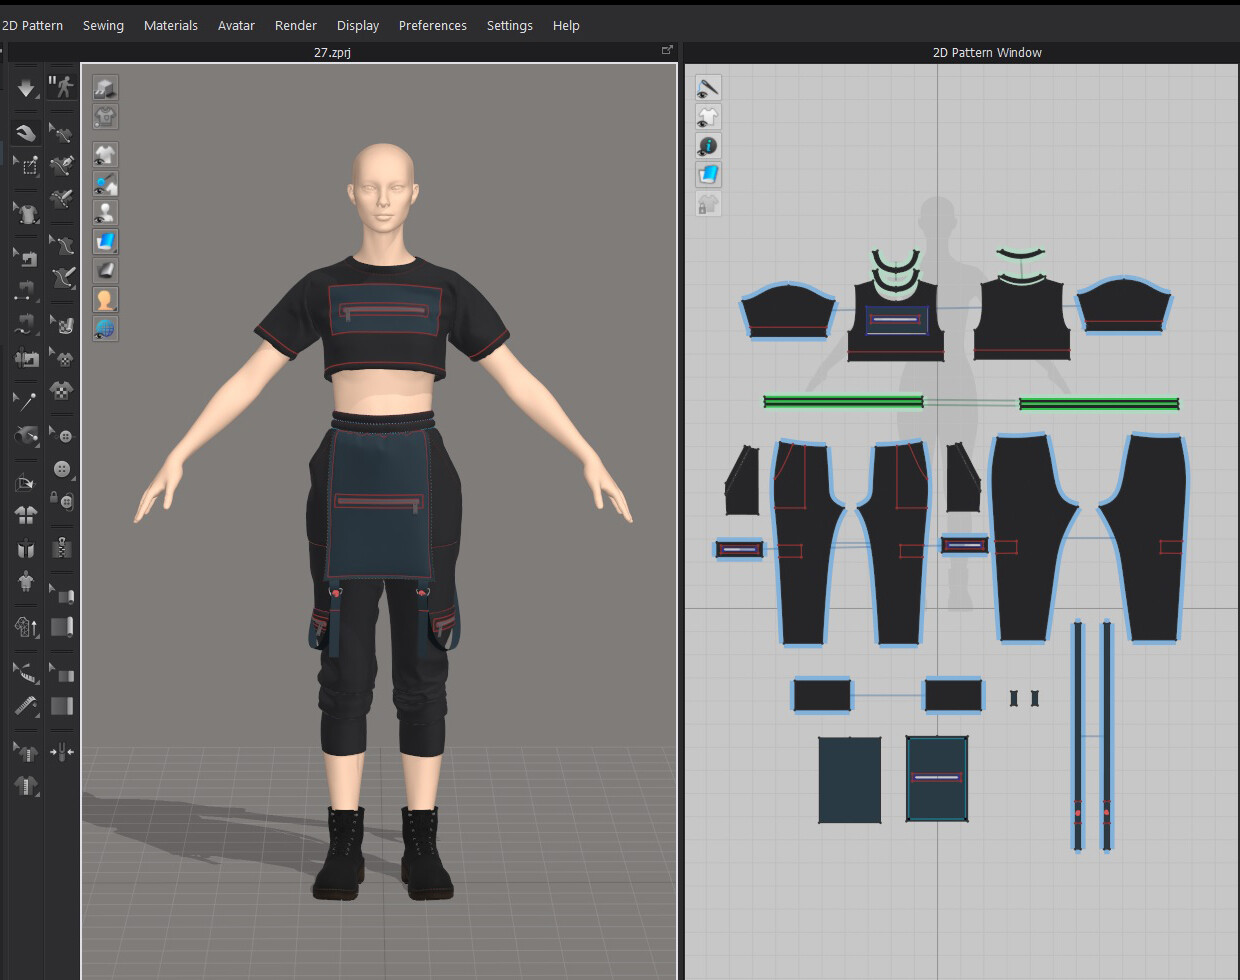Open the pattern Information panel in 2D window
Image resolution: width=1240 pixels, height=980 pixels.
[x=708, y=146]
